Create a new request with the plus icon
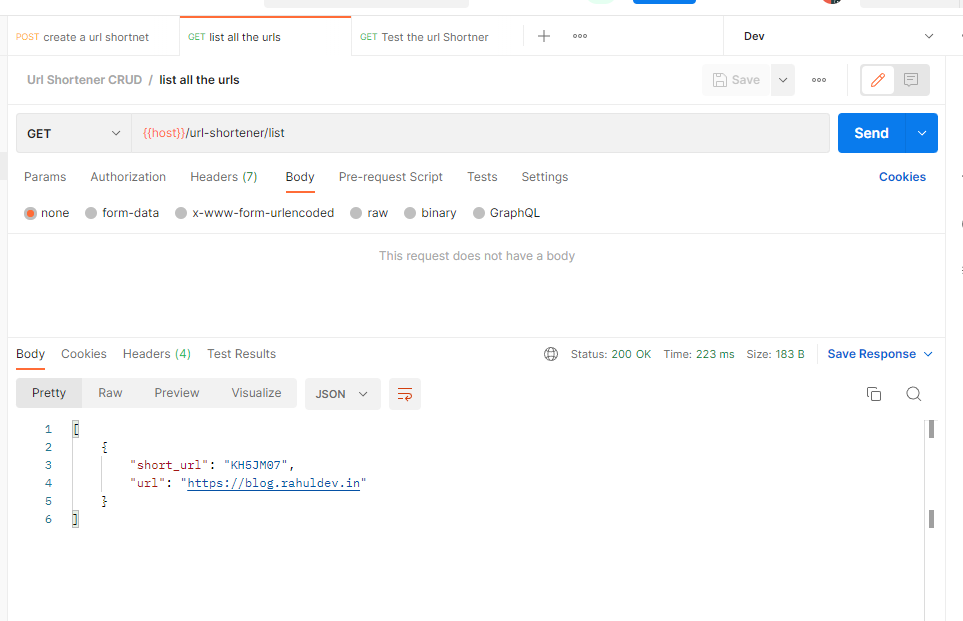This screenshot has height=621, width=963. tap(543, 35)
